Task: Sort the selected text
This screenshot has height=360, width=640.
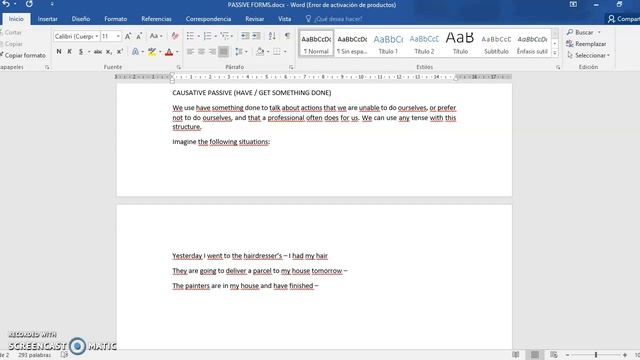Action: 272,36
